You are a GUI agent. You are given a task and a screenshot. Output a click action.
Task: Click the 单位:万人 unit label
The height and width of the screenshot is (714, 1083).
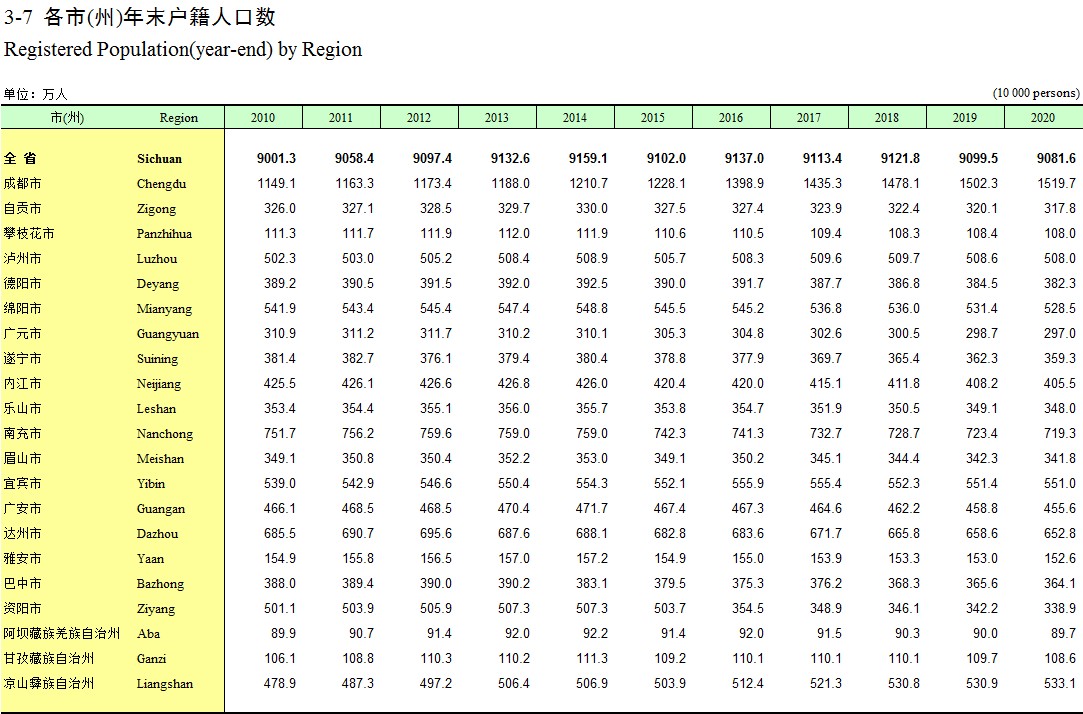click(x=35, y=94)
